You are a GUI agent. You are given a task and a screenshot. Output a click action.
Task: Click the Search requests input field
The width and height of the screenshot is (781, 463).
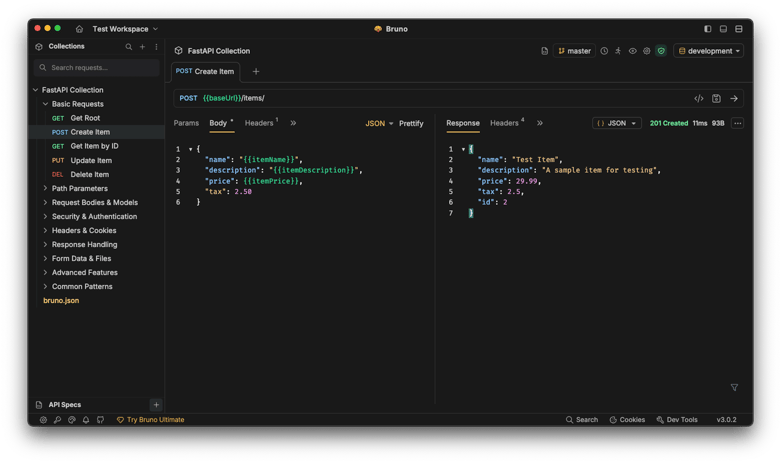[97, 68]
